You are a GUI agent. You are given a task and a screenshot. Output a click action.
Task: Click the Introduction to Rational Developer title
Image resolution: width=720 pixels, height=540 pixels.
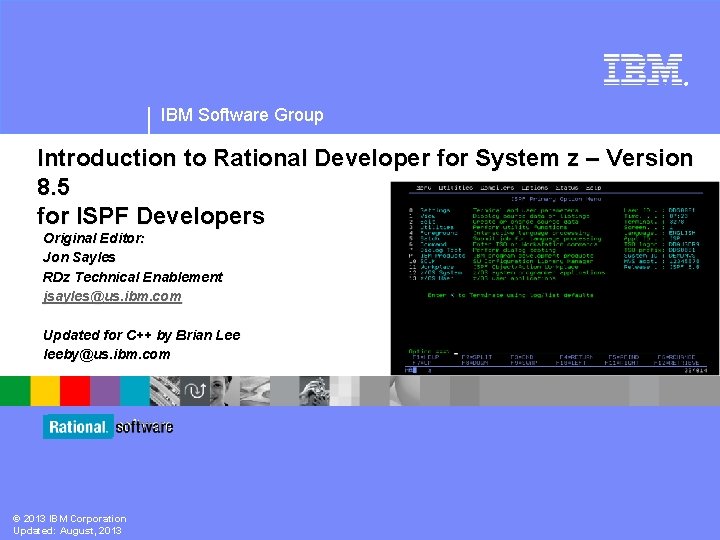(x=365, y=172)
